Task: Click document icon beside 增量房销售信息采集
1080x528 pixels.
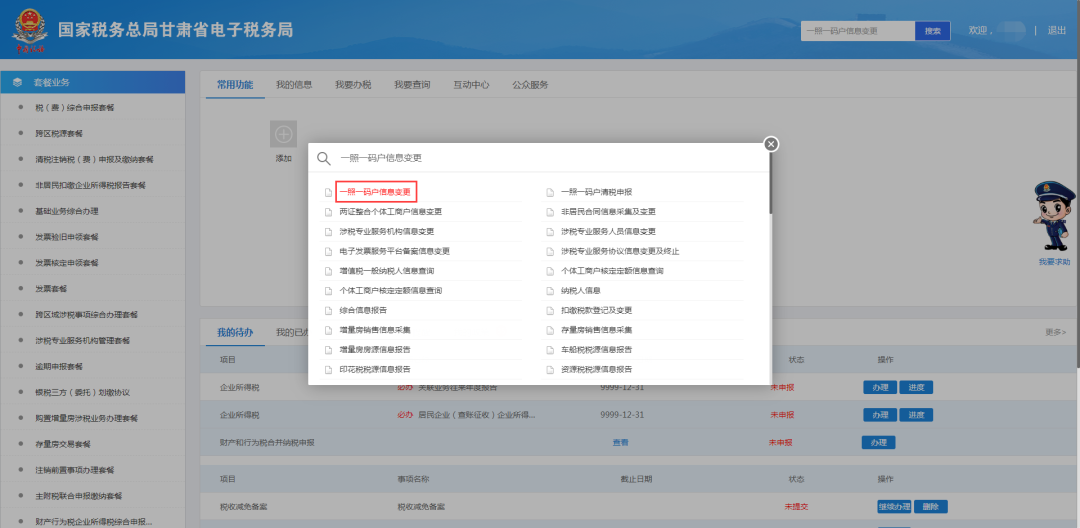Action: 329,330
